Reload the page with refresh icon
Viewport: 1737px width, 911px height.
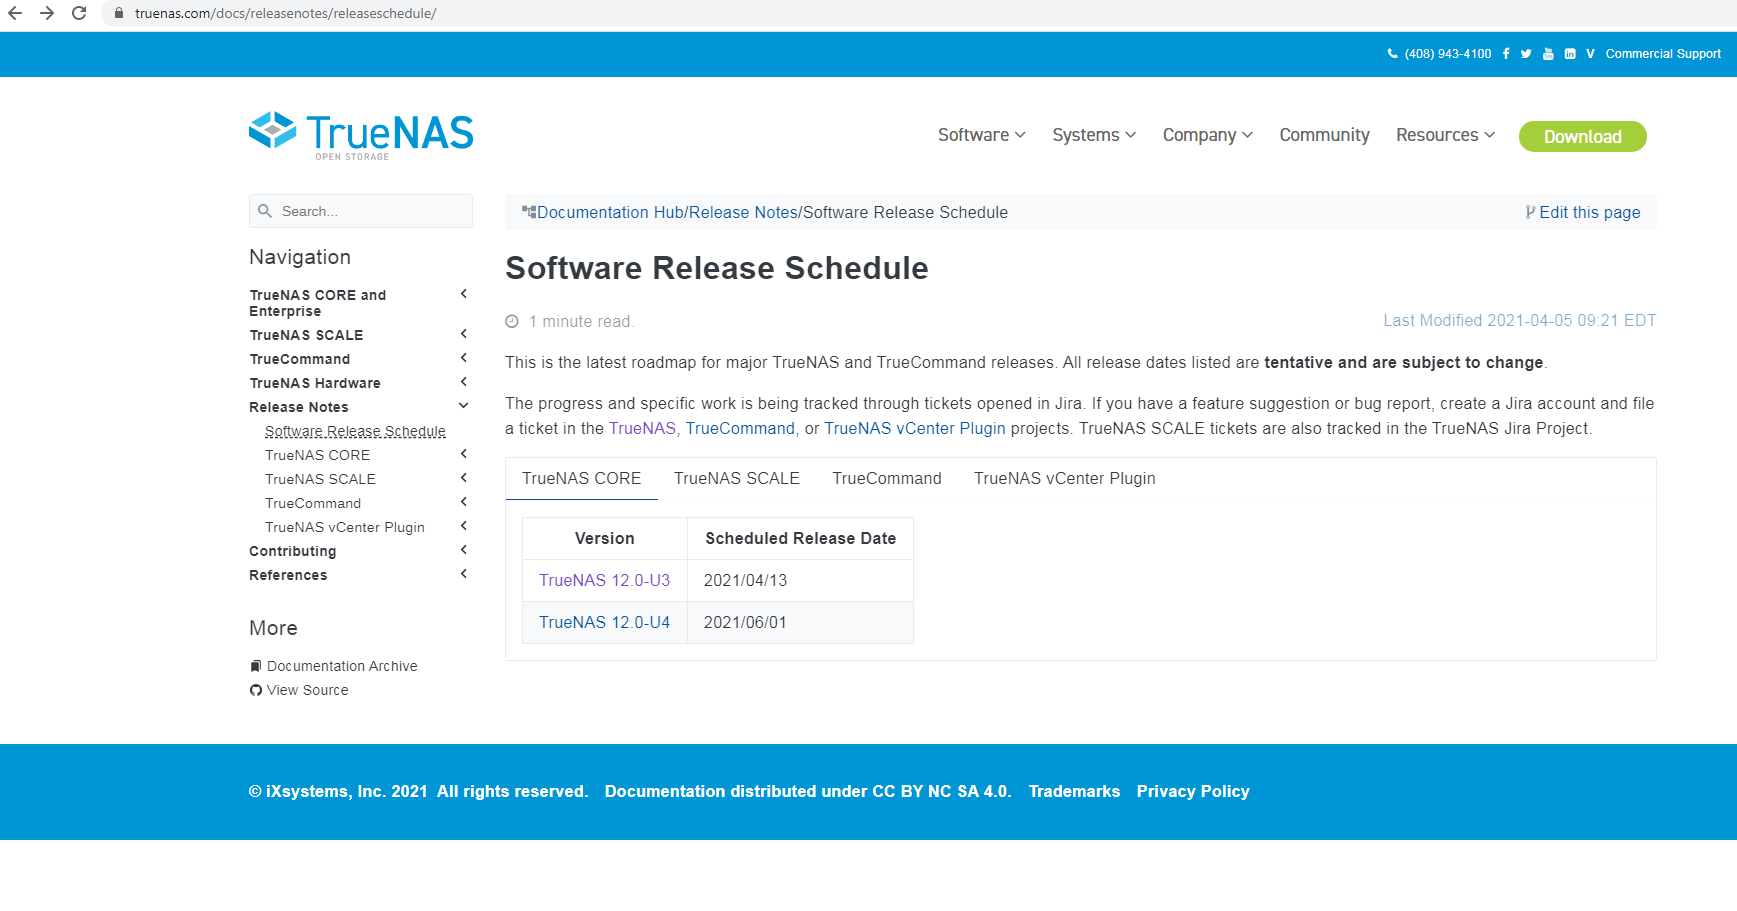pyautogui.click(x=79, y=13)
